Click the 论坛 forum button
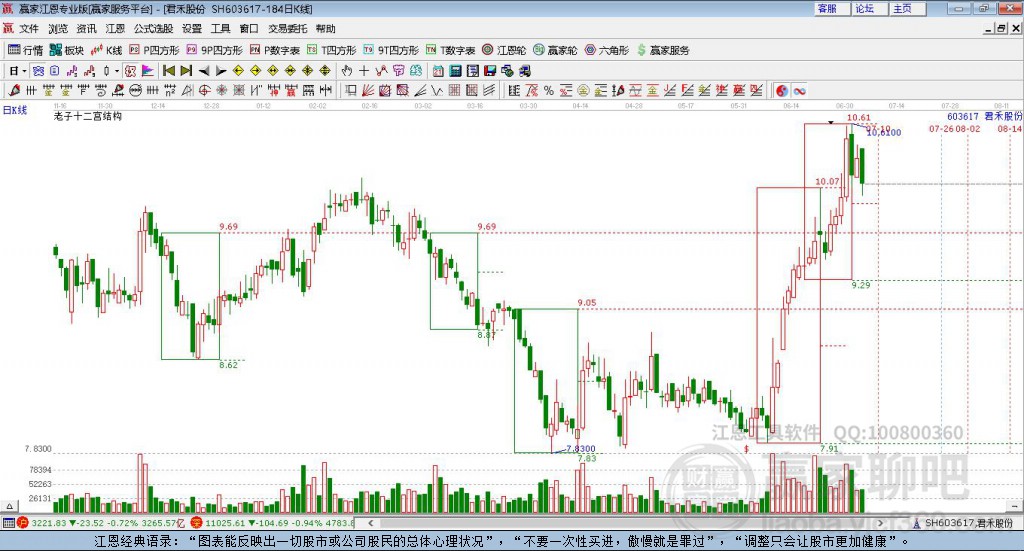1024x551 pixels. pyautogui.click(x=870, y=8)
